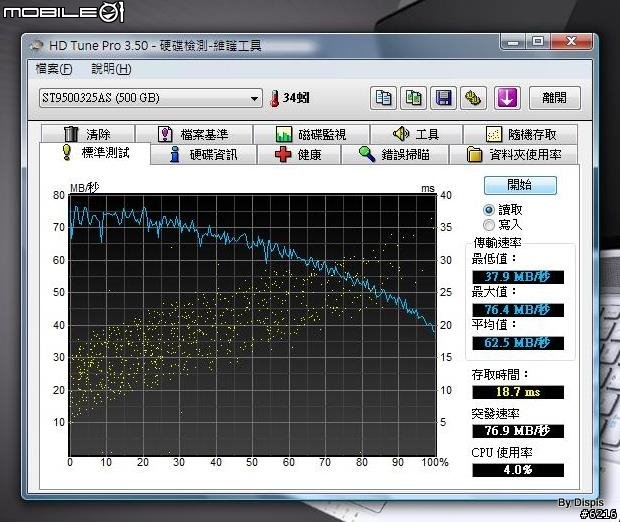Click the HD Tune title bar app icon

pos(37,46)
